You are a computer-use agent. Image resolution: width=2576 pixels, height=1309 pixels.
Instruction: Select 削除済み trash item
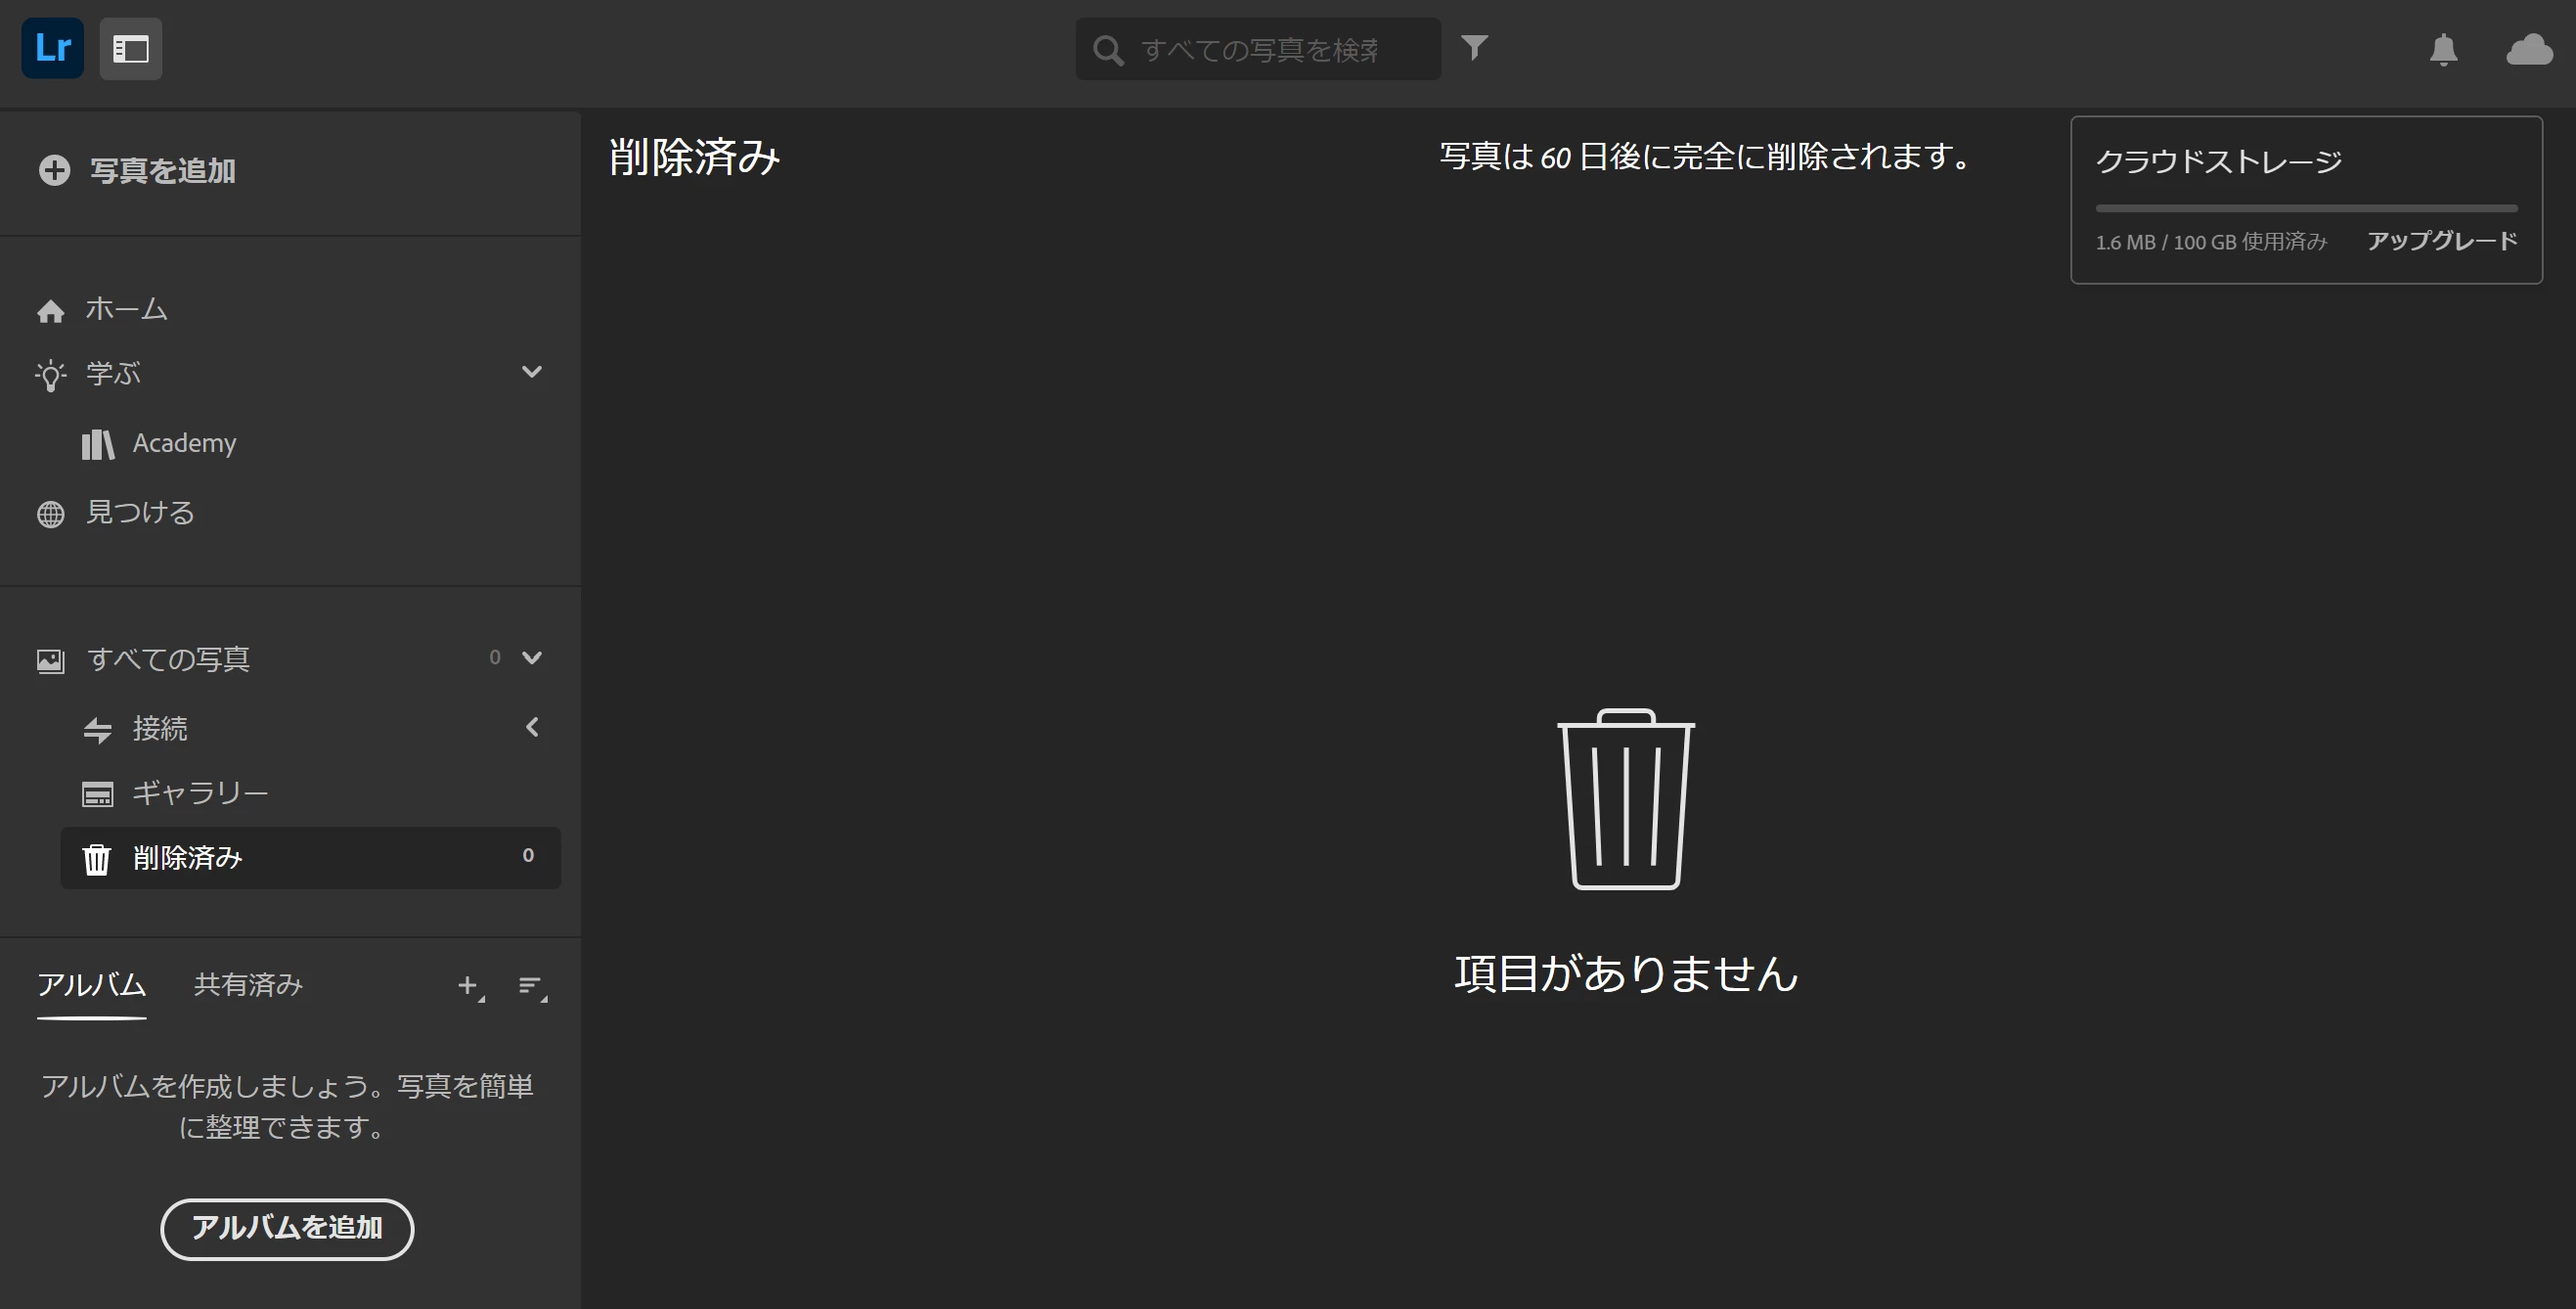click(188, 858)
